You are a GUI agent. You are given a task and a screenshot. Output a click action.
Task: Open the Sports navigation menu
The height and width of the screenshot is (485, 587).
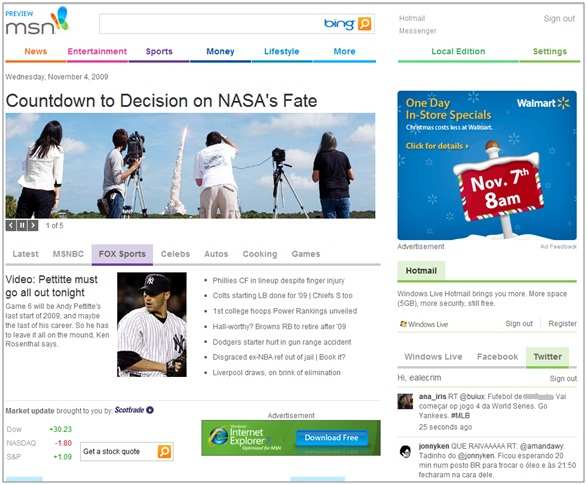click(x=159, y=52)
